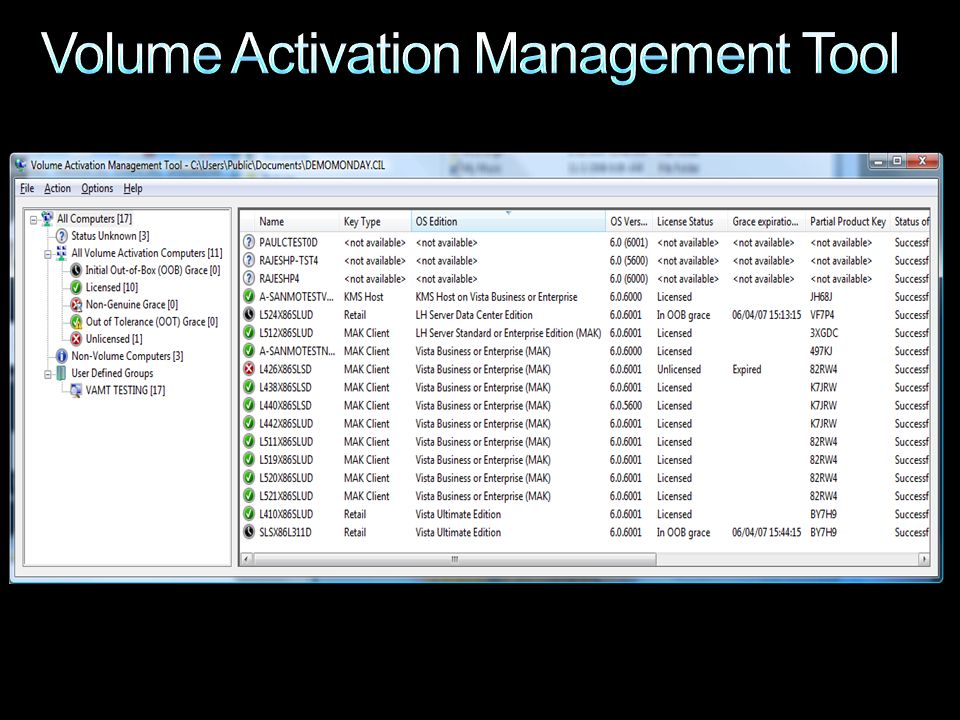This screenshot has height=720, width=960.
Task: Click the scroll left arrow of list
Action: (246, 559)
